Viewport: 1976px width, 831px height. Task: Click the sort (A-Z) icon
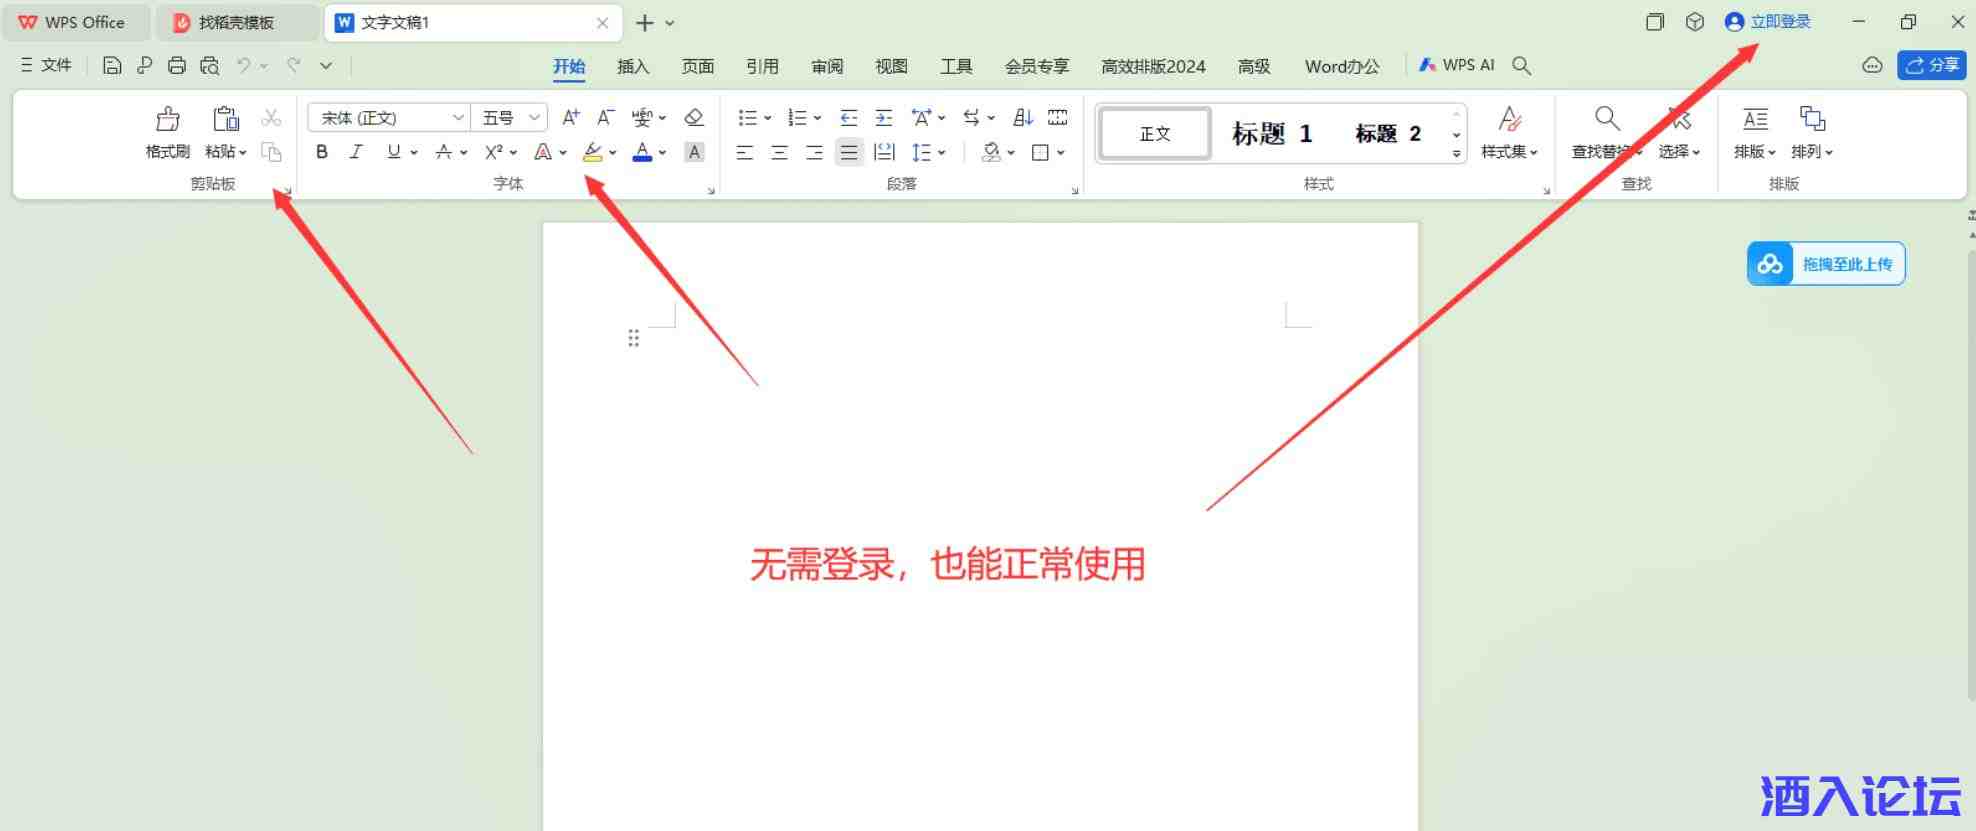coord(1022,118)
